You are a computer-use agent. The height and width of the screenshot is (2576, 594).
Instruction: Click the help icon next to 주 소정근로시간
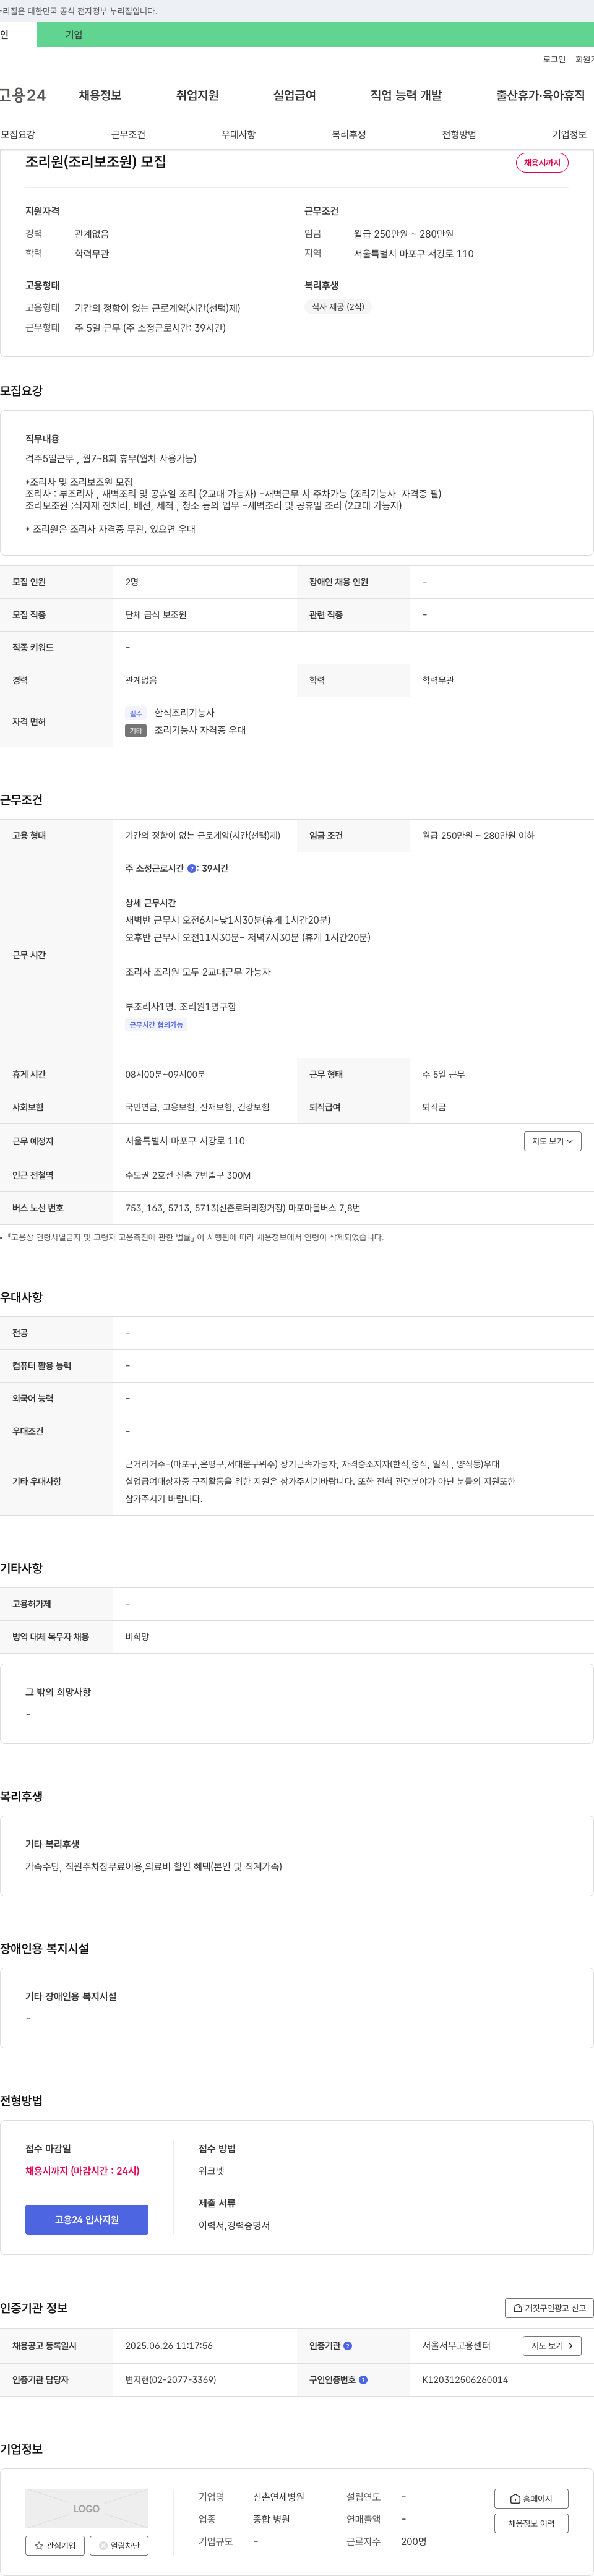point(192,868)
